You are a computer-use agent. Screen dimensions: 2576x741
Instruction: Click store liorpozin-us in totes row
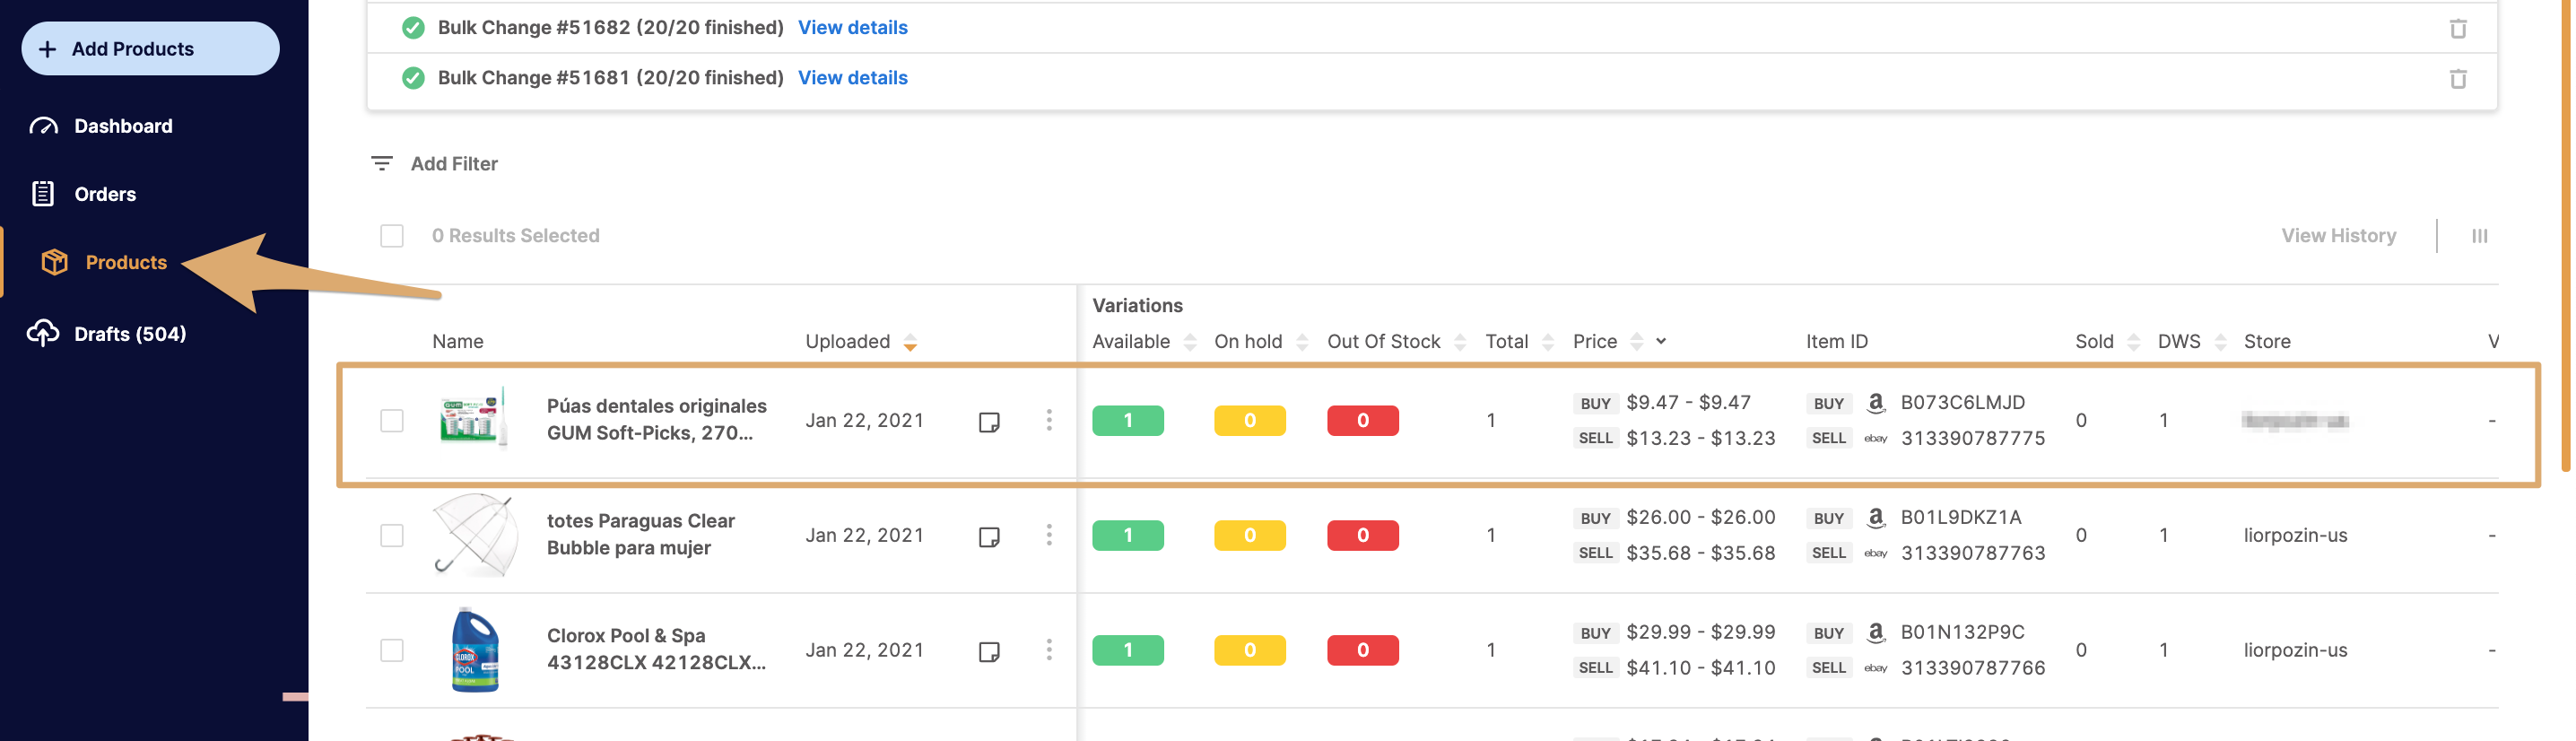[2294, 535]
